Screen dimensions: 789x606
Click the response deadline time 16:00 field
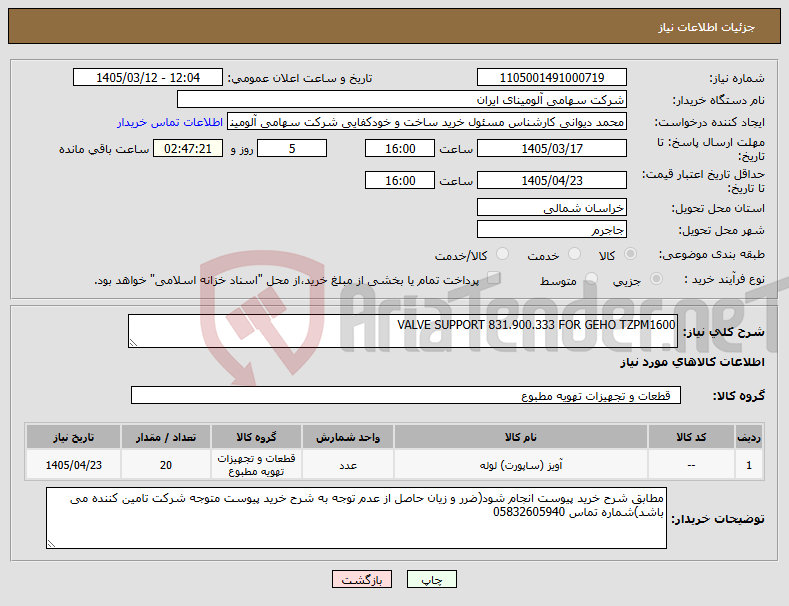[x=400, y=148]
